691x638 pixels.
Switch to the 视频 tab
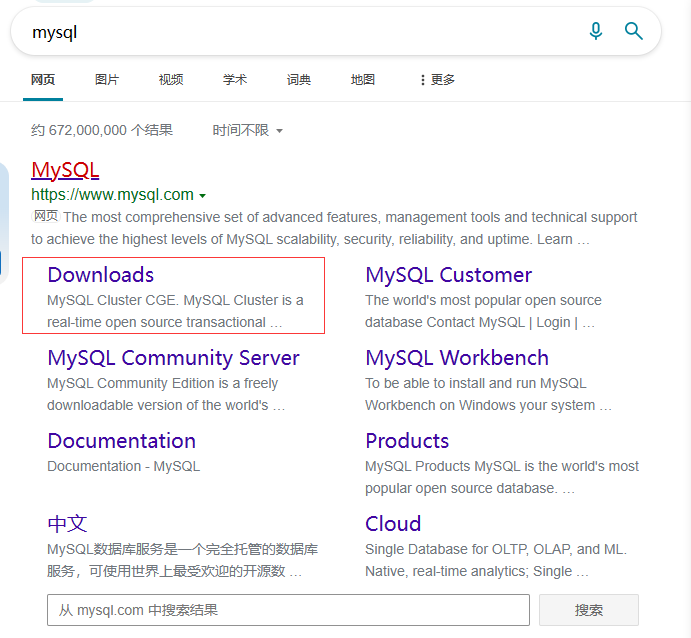pyautogui.click(x=171, y=80)
